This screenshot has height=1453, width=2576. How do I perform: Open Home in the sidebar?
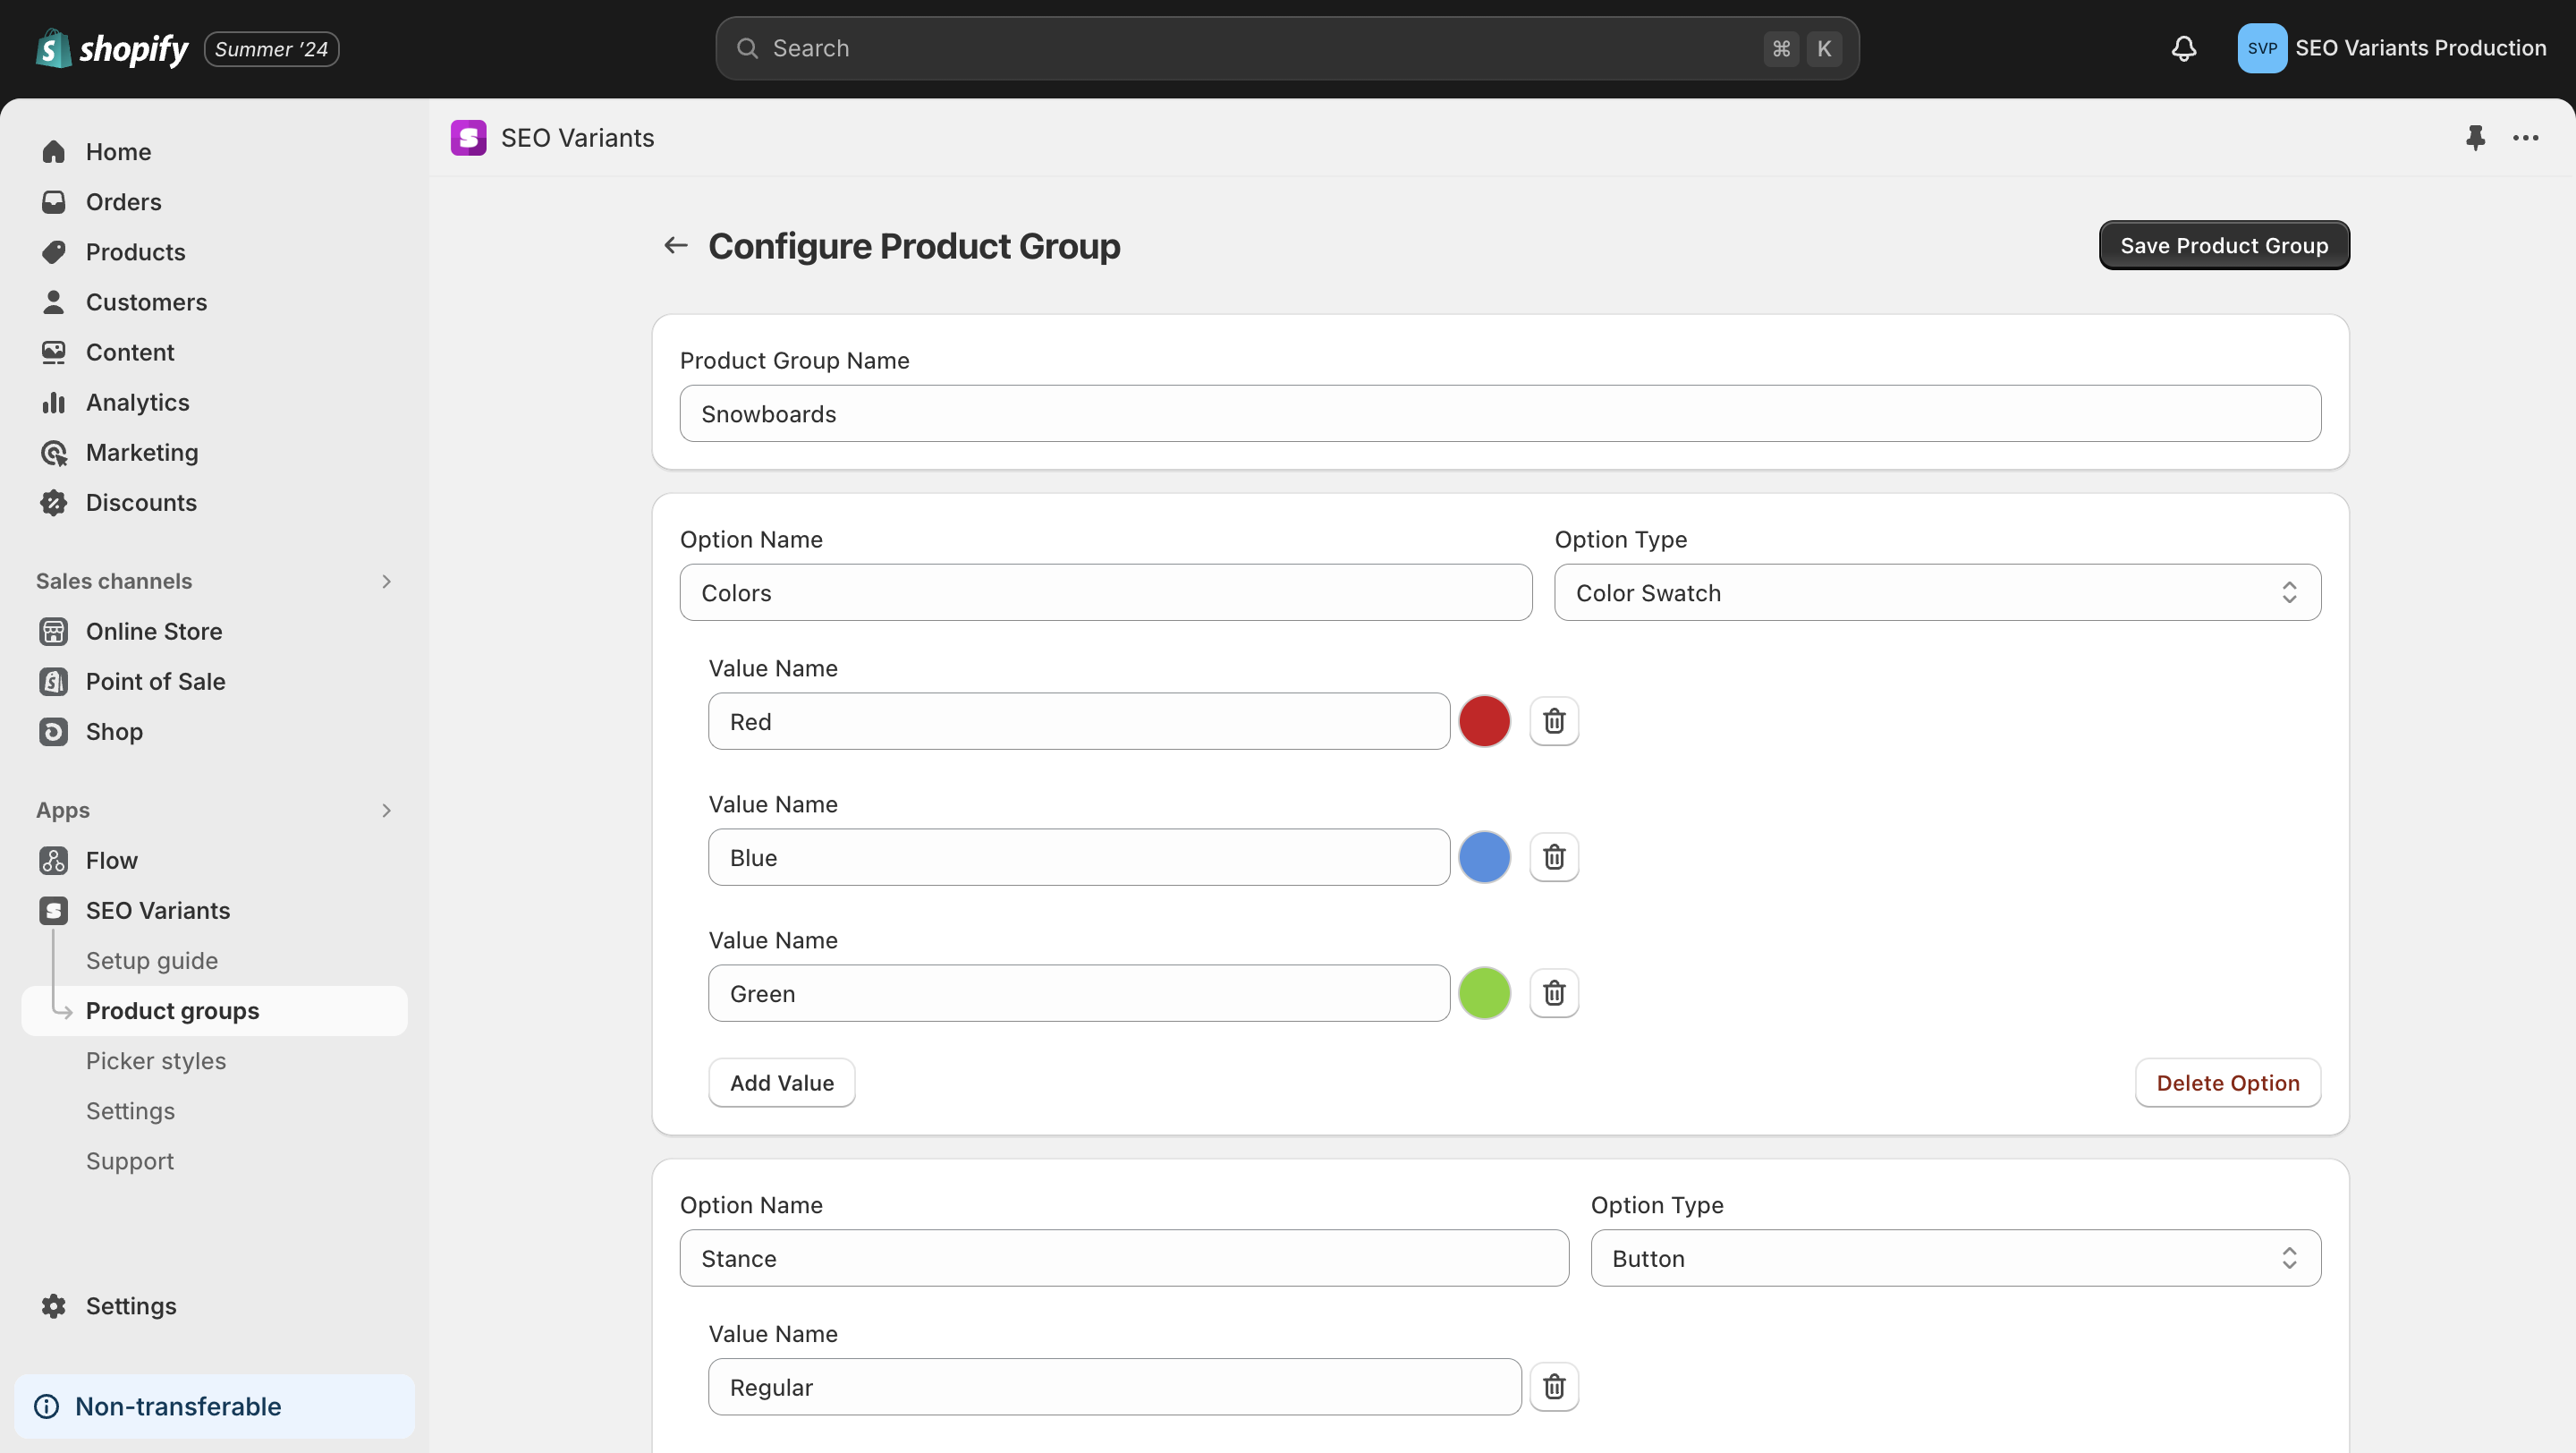point(214,151)
